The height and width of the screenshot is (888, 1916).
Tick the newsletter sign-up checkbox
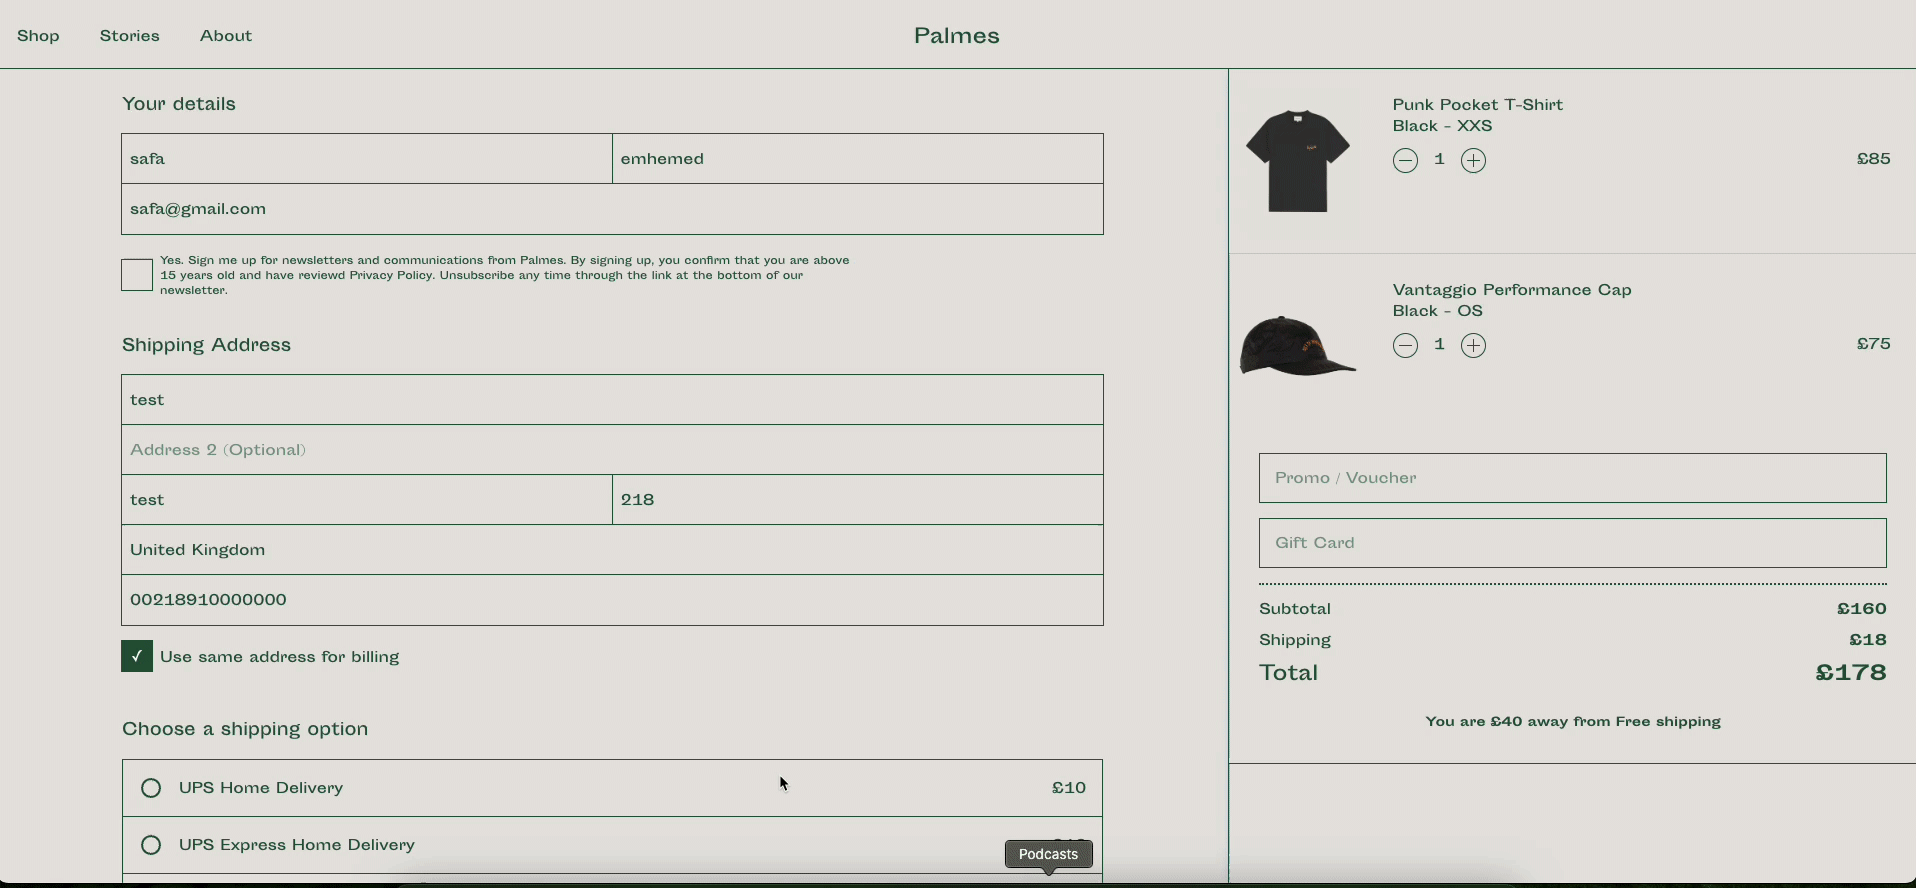pos(137,275)
